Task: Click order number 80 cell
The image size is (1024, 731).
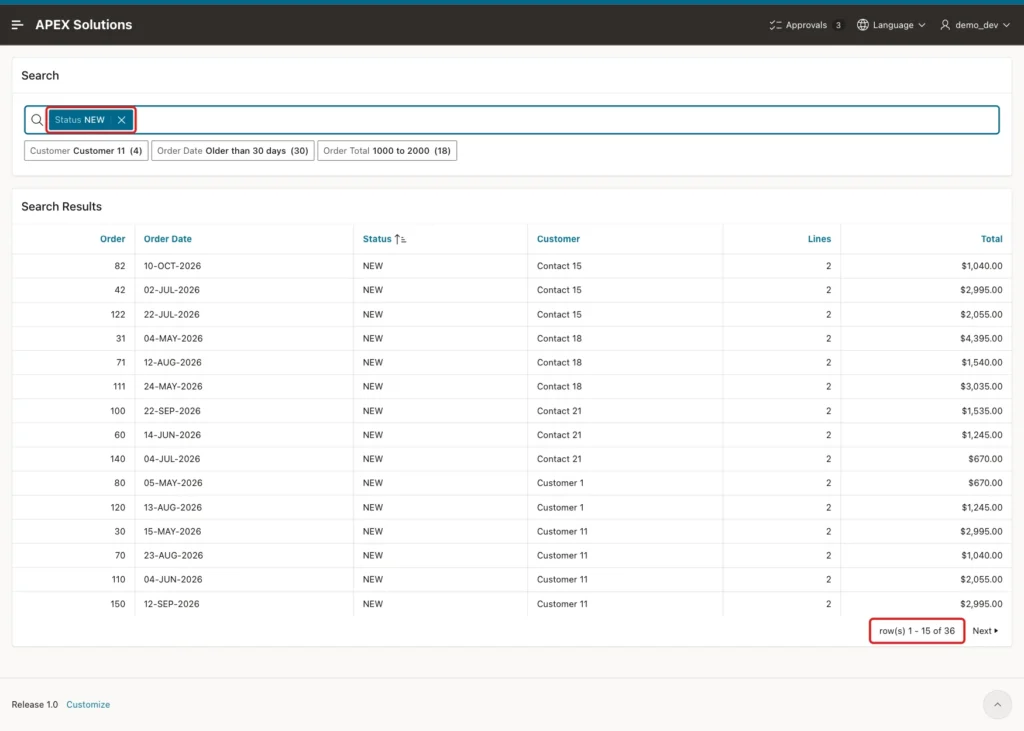Action: click(120, 483)
